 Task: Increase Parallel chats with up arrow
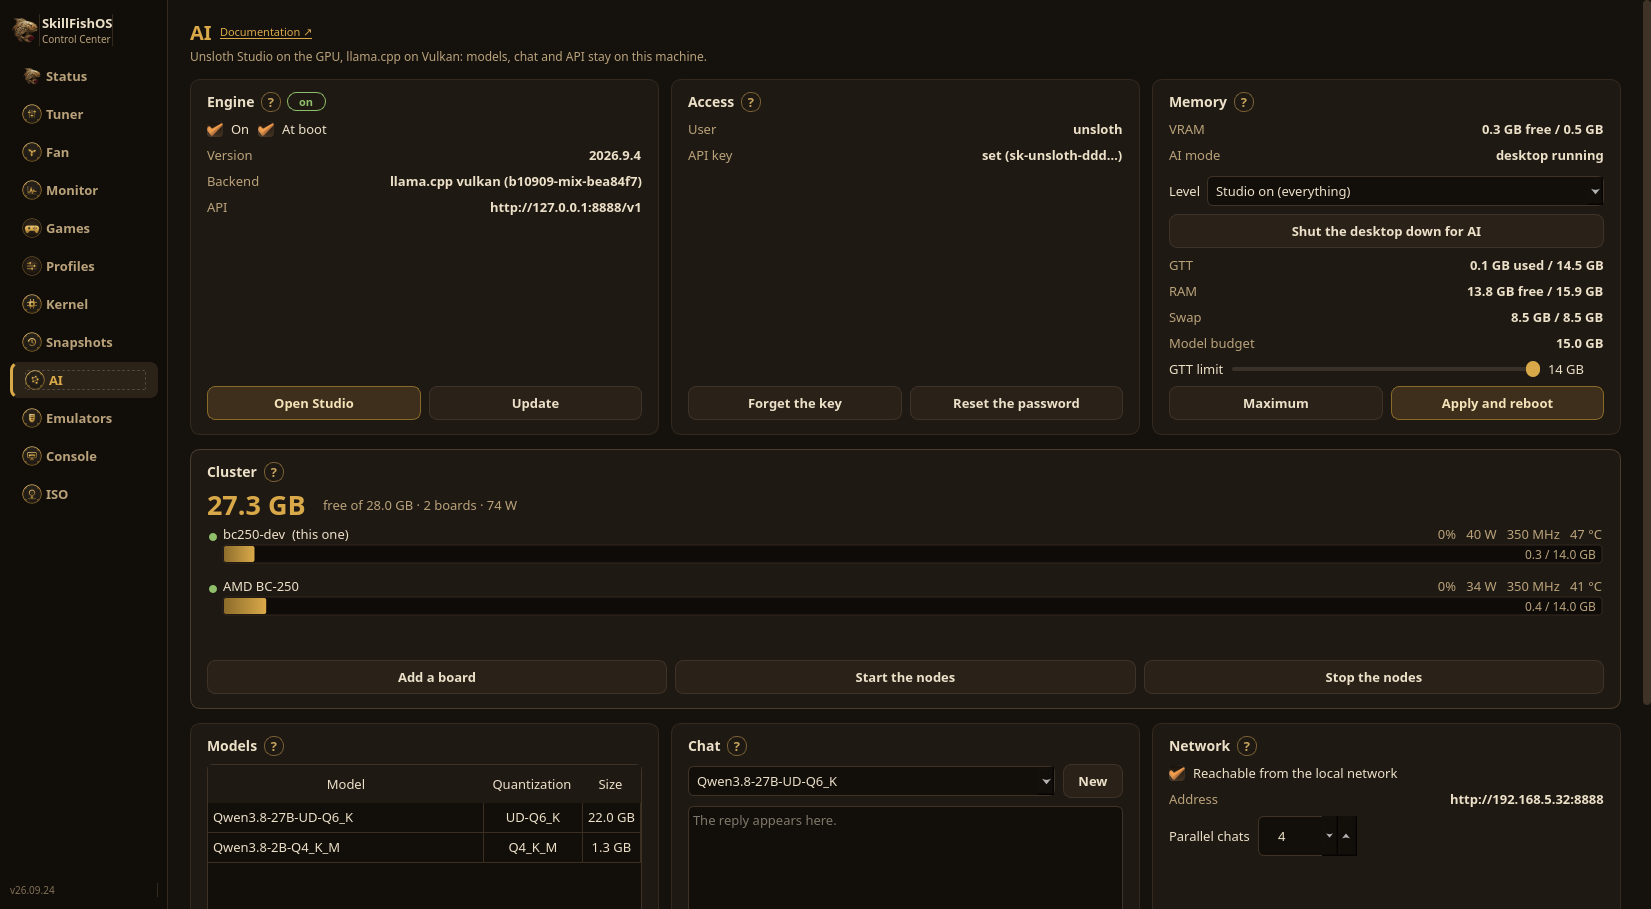(x=1346, y=835)
